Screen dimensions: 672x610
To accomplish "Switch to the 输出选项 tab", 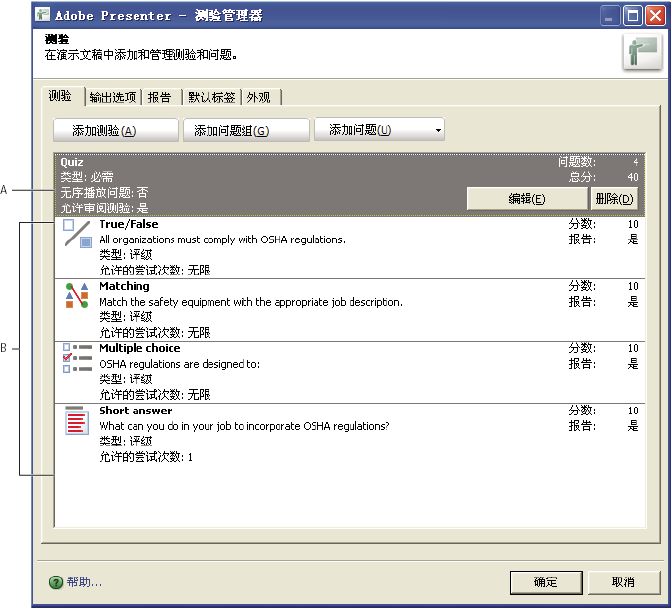I will click(112, 97).
